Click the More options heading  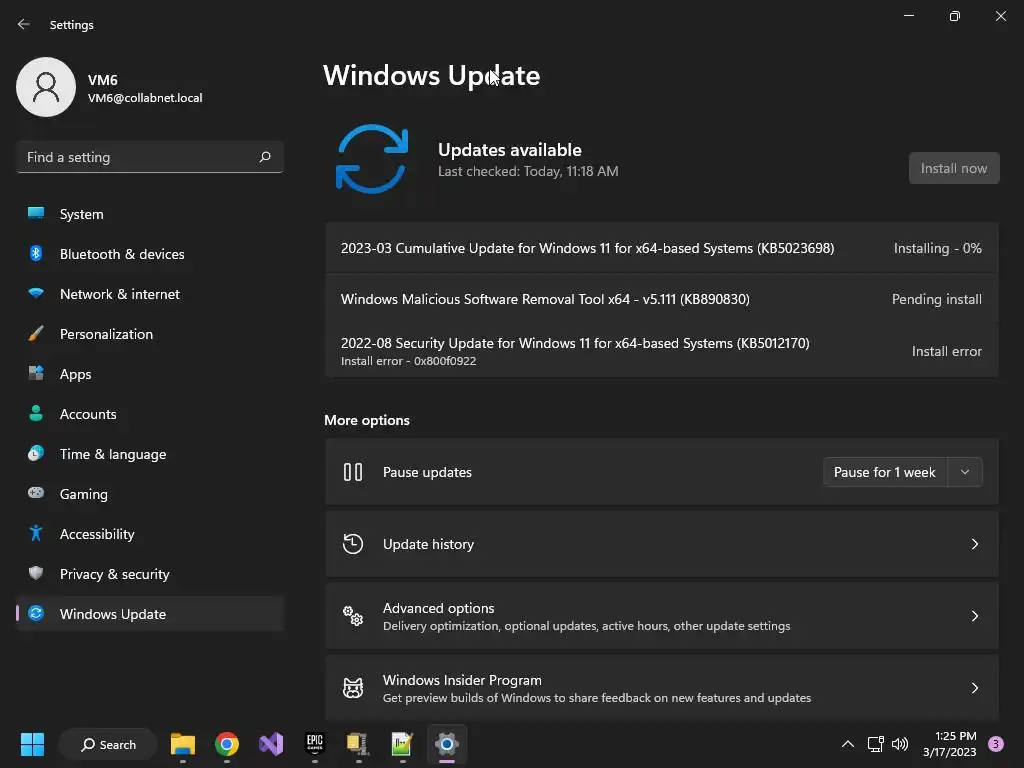click(366, 420)
